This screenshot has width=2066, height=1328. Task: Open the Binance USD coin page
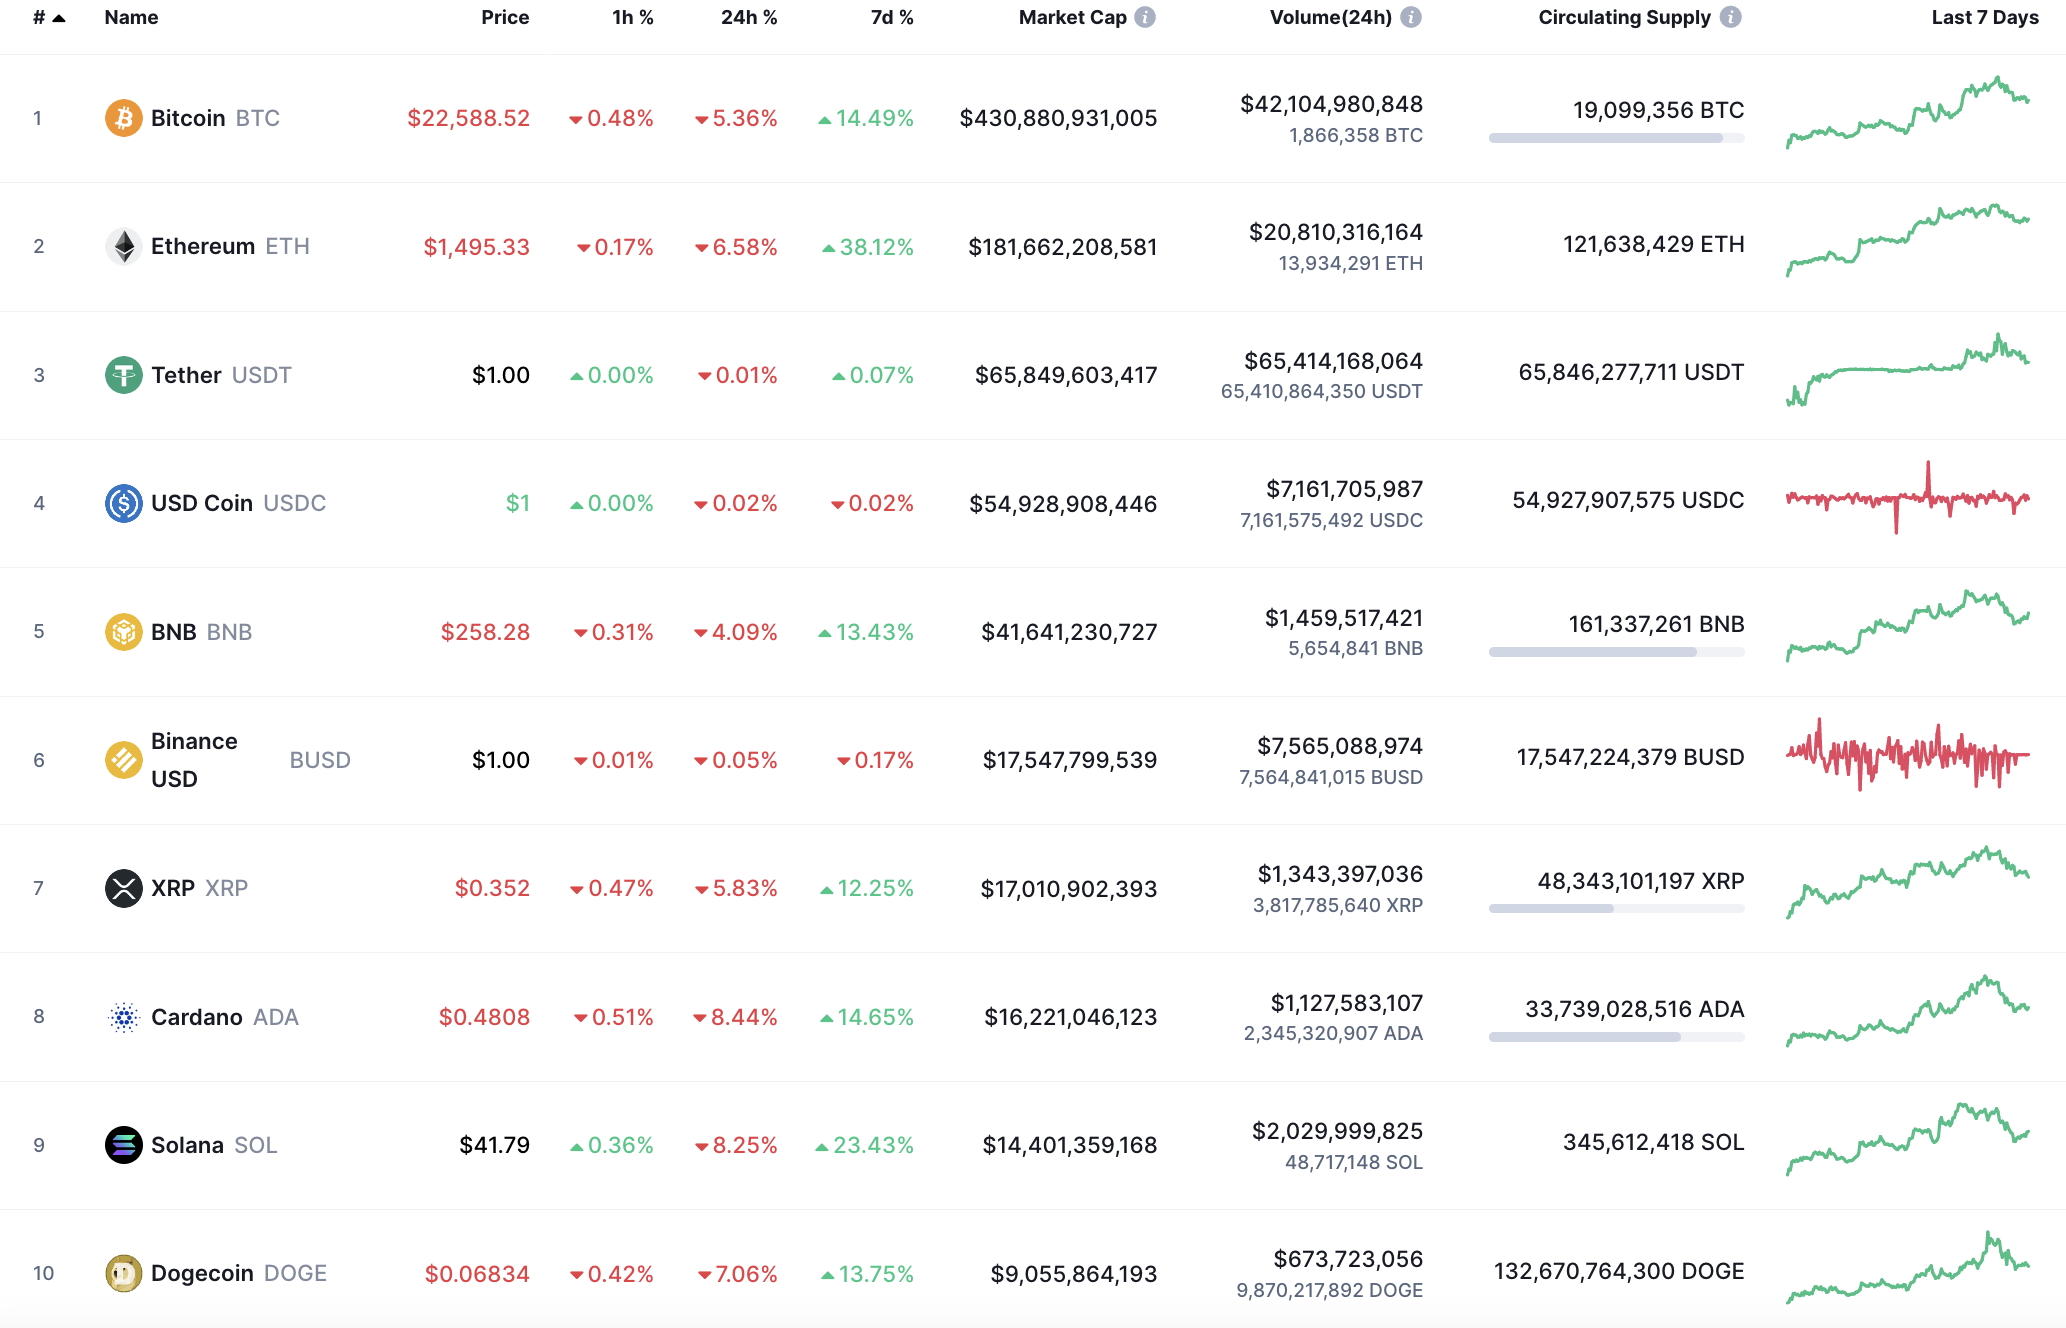(194, 759)
